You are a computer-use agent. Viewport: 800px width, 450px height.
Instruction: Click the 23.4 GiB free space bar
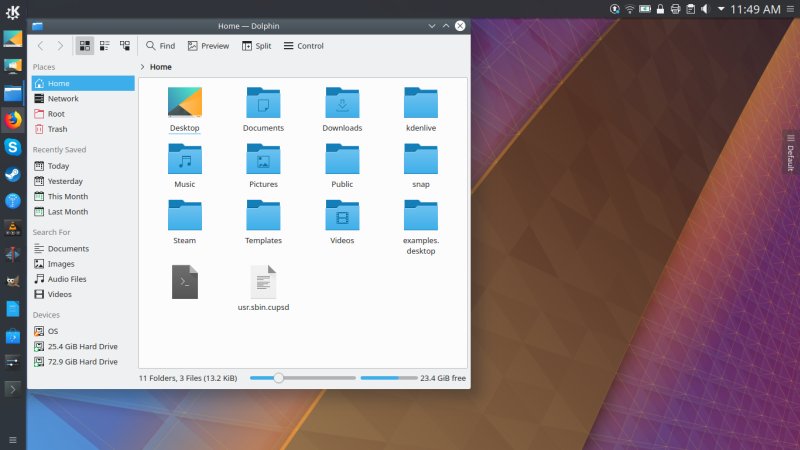pyautogui.click(x=389, y=378)
